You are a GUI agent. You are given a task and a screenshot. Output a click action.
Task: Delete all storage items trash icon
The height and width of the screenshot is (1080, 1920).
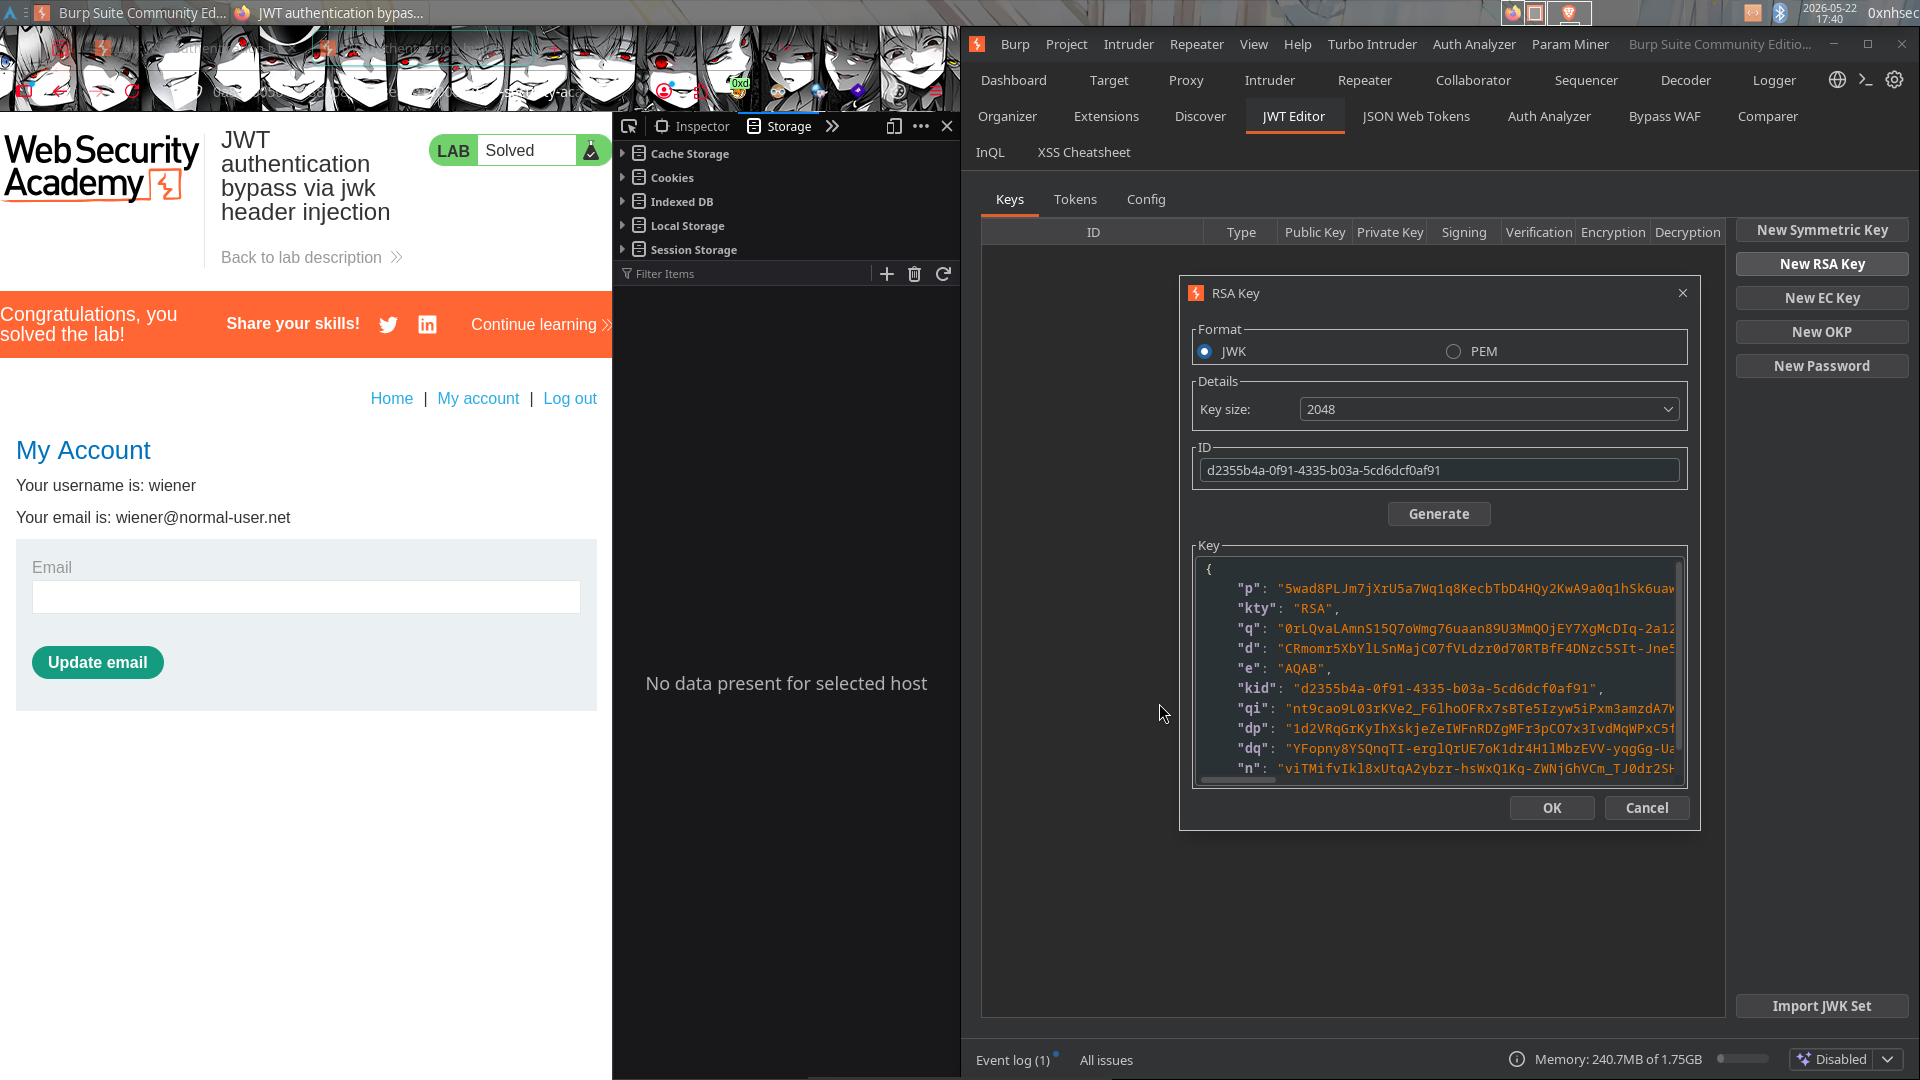(914, 274)
